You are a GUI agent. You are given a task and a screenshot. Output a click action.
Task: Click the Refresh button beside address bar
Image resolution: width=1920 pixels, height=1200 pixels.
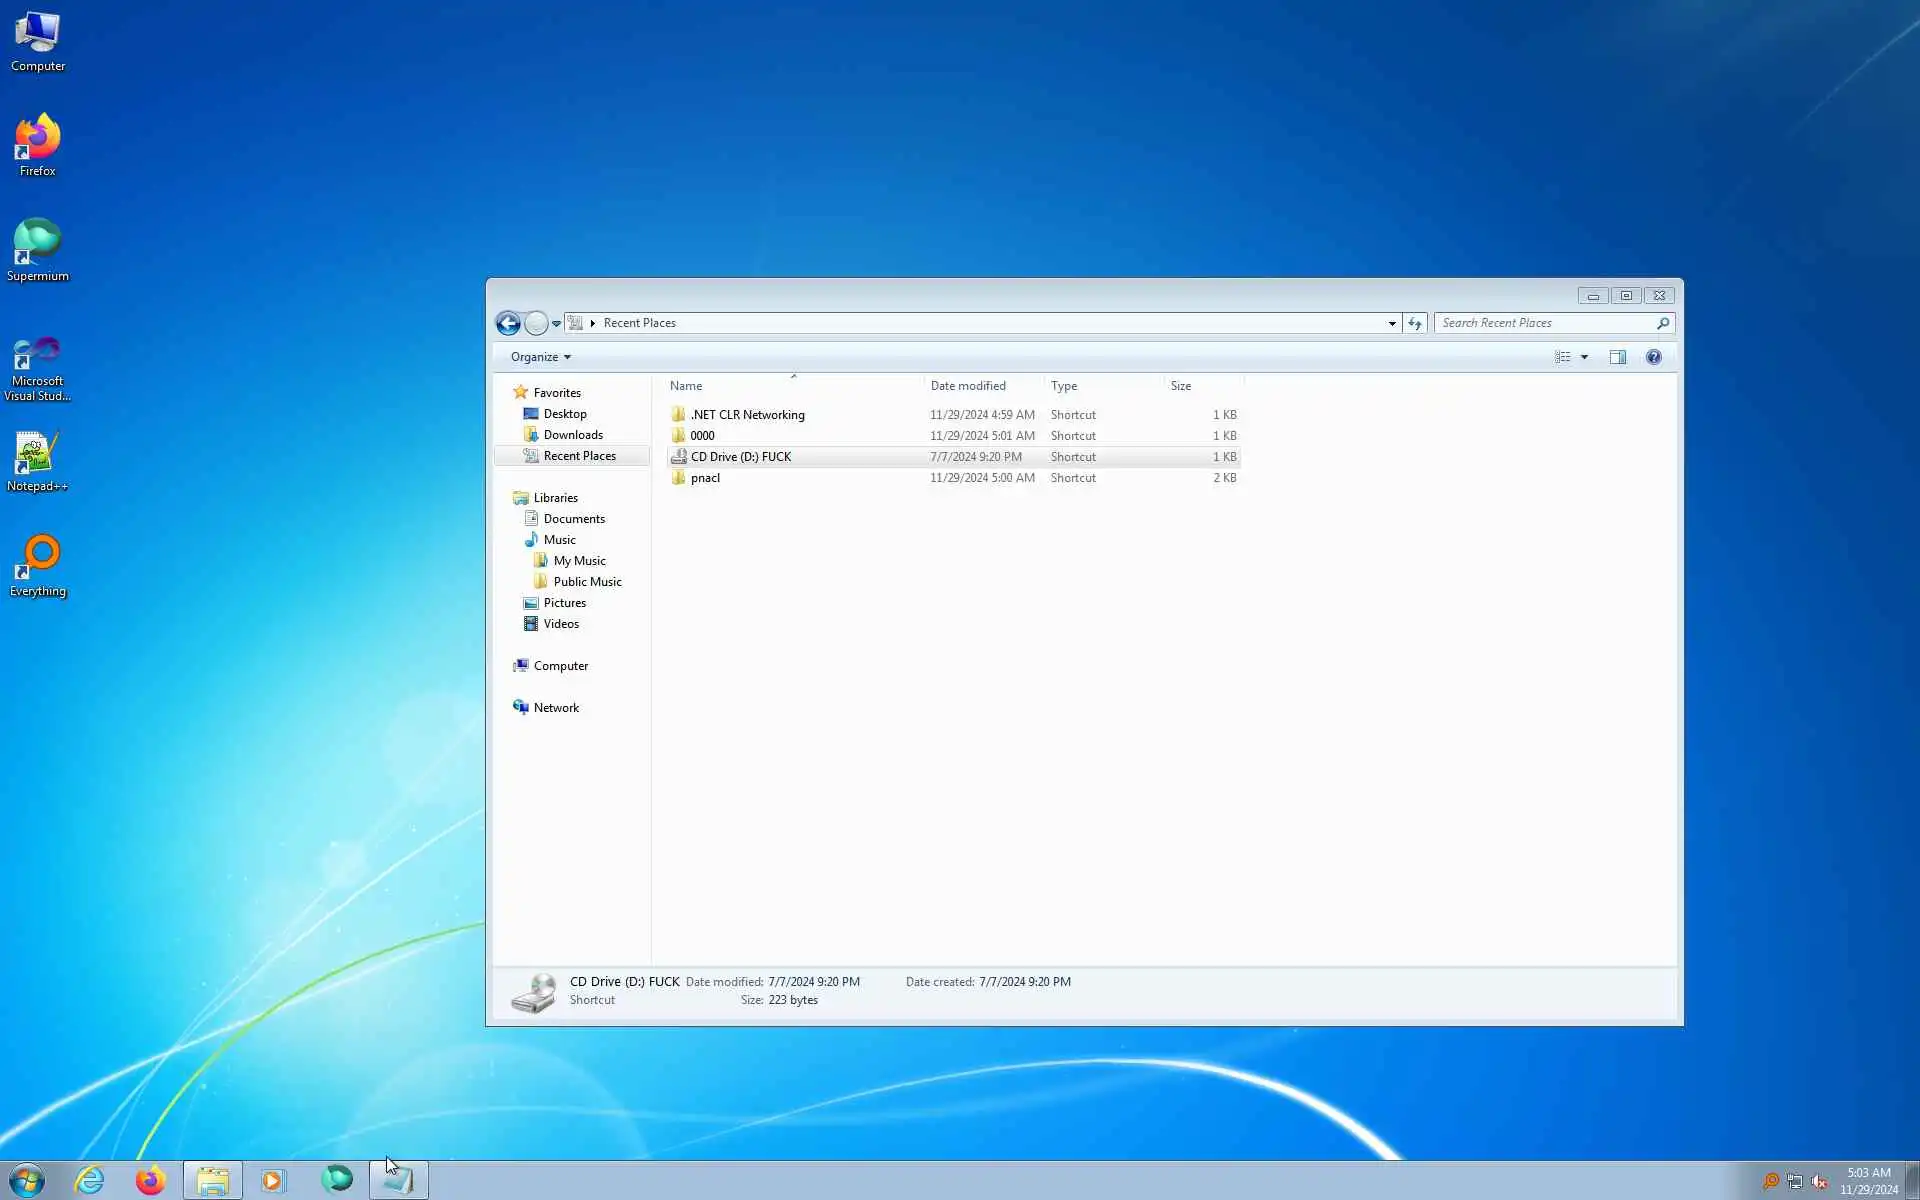1414,323
